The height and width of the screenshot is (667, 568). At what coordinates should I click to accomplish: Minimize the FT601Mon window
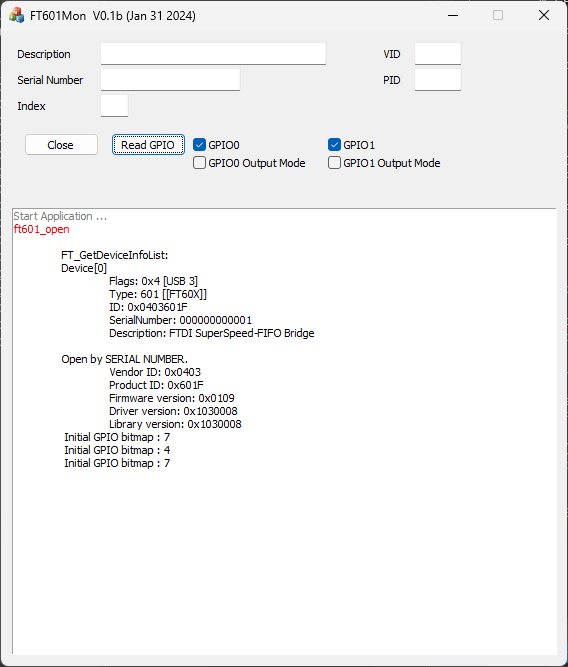(x=453, y=16)
